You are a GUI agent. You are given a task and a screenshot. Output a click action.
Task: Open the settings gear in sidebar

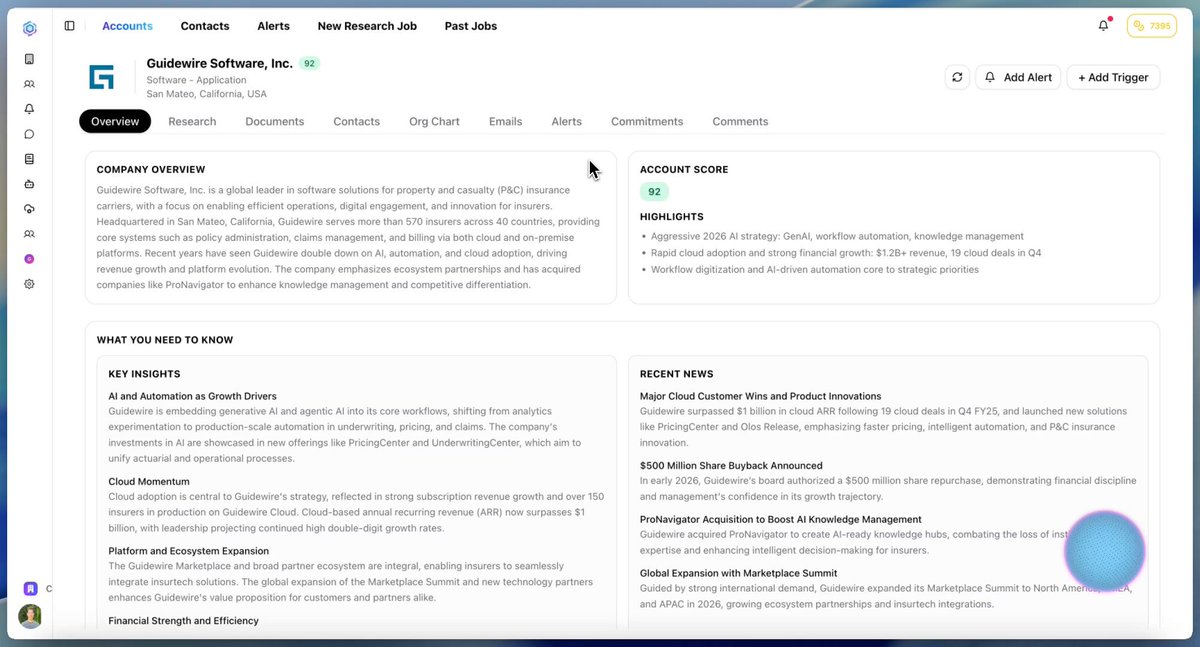click(x=29, y=284)
